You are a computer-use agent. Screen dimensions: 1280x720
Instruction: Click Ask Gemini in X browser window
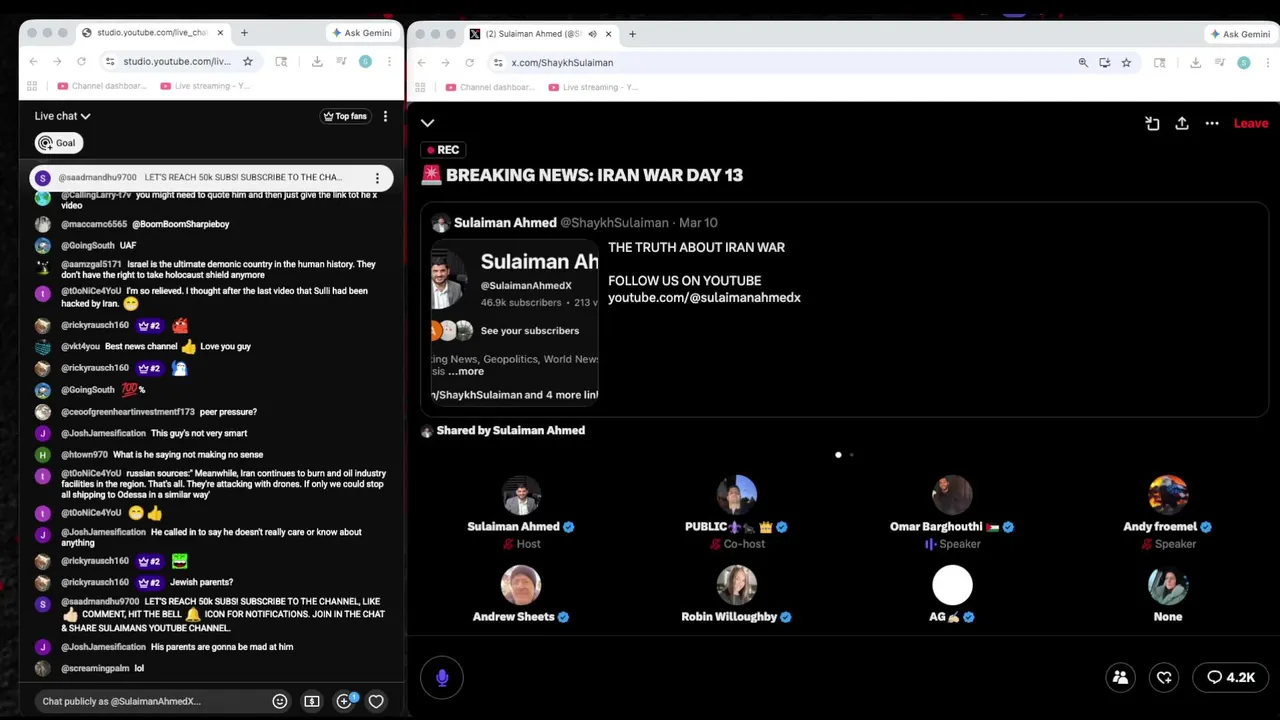click(x=1240, y=33)
